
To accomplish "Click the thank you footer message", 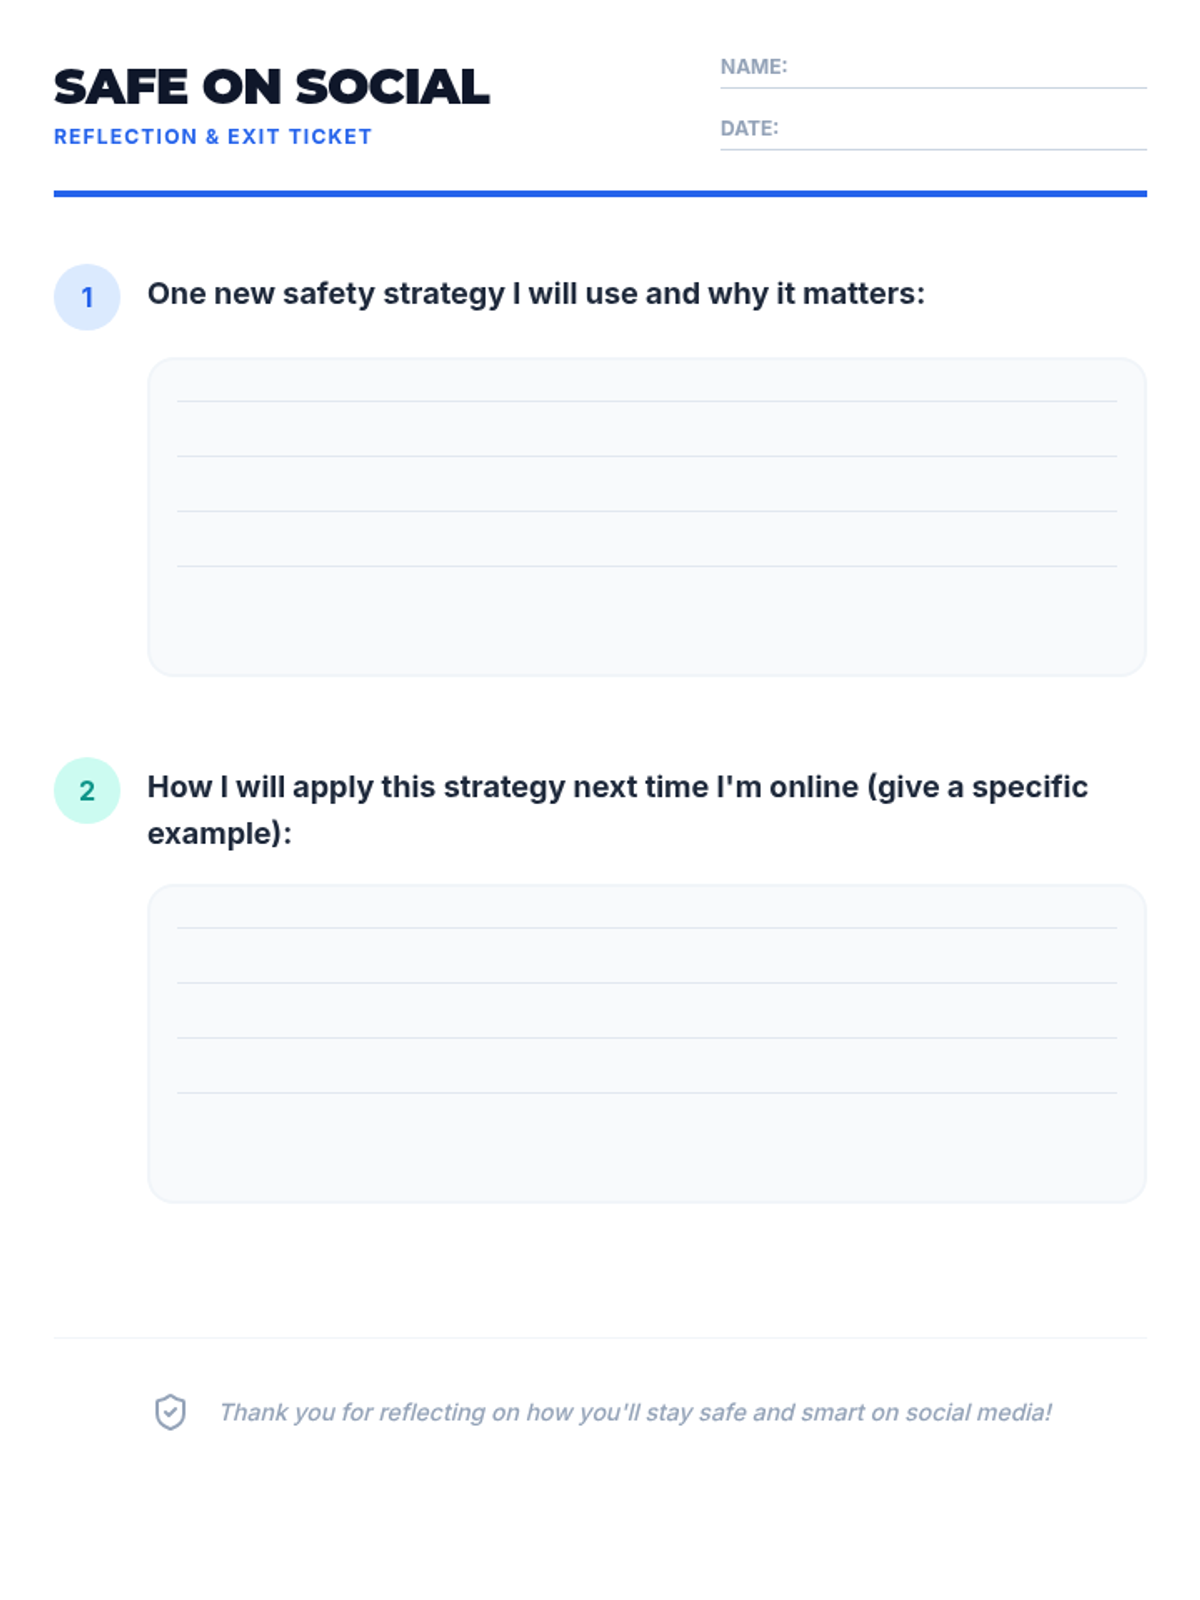I will 635,1412.
